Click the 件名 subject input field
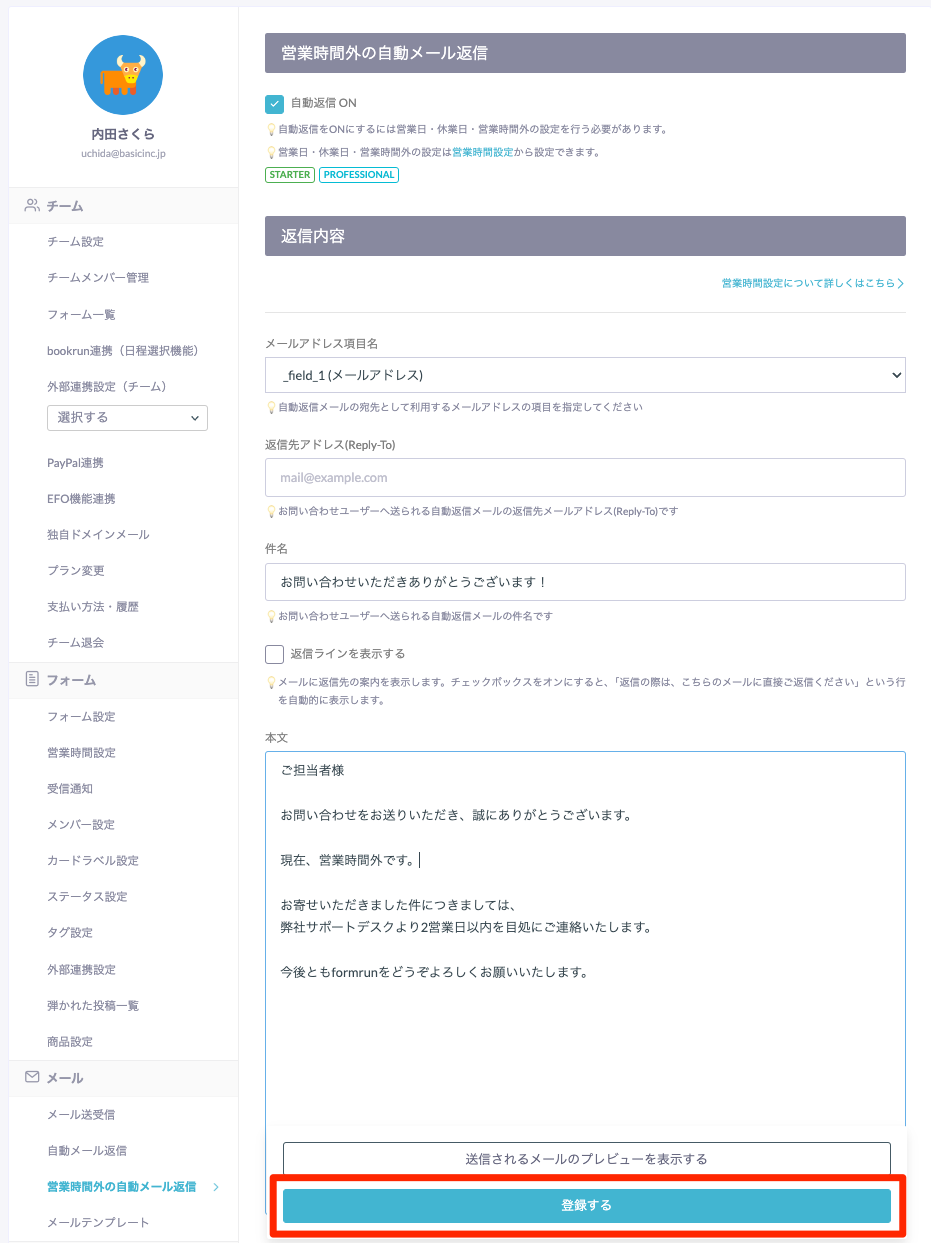The height and width of the screenshot is (1243, 931). click(585, 582)
